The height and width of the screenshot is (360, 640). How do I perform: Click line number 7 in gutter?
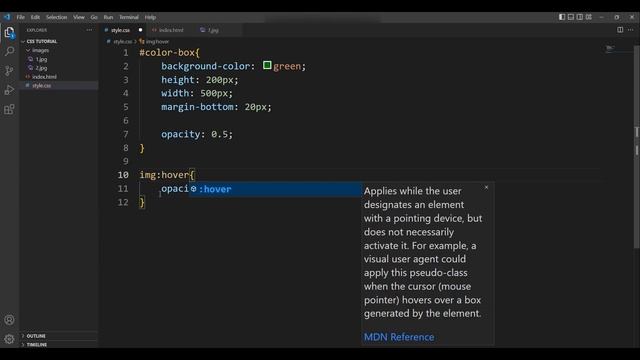coord(126,134)
